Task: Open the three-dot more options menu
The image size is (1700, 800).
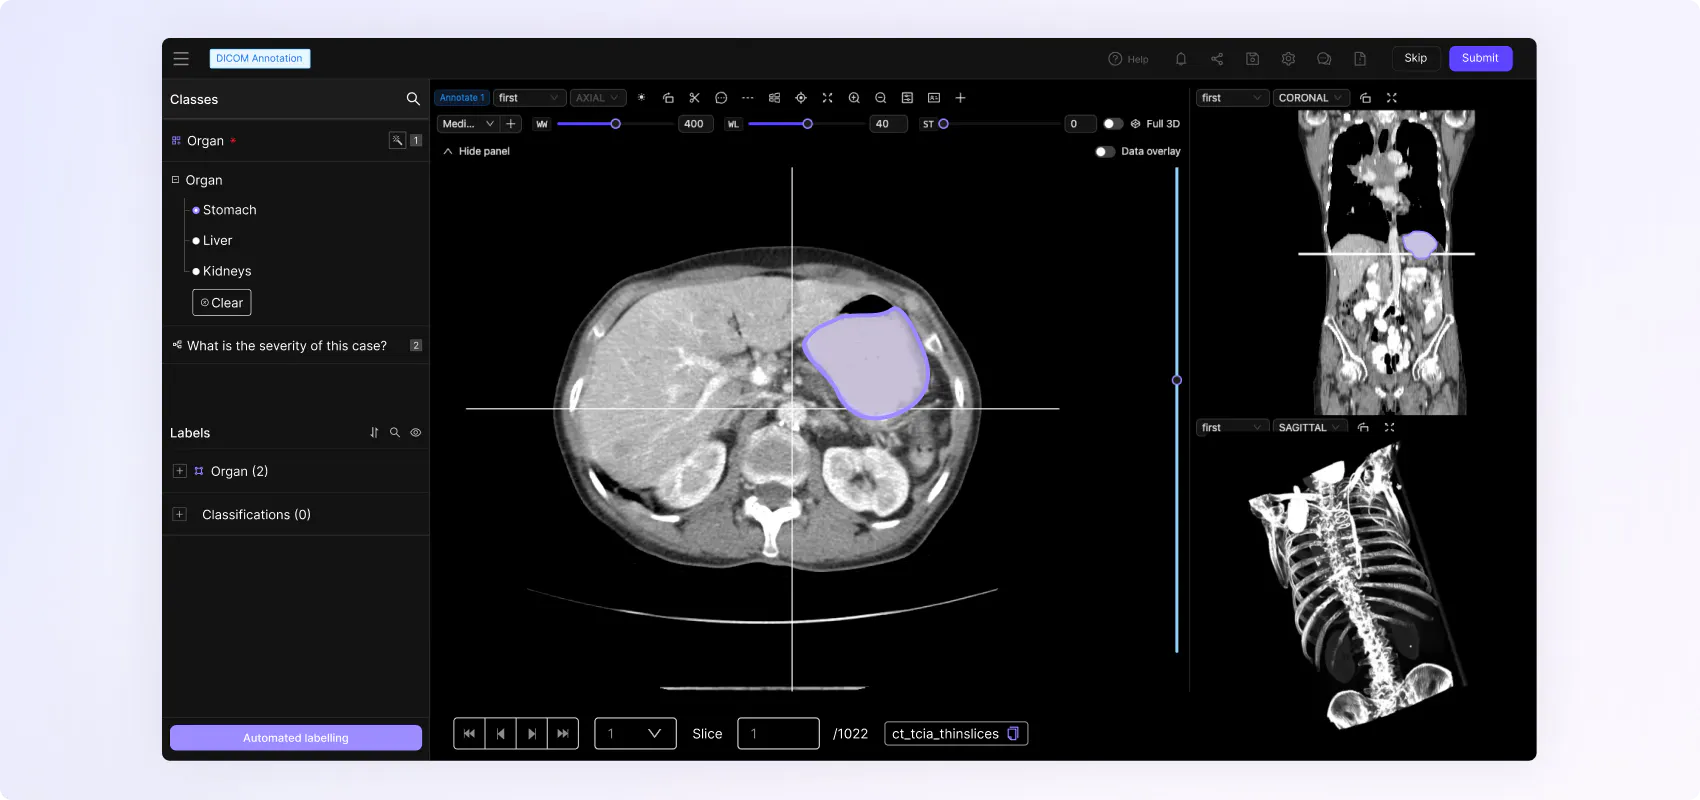Action: (x=748, y=98)
